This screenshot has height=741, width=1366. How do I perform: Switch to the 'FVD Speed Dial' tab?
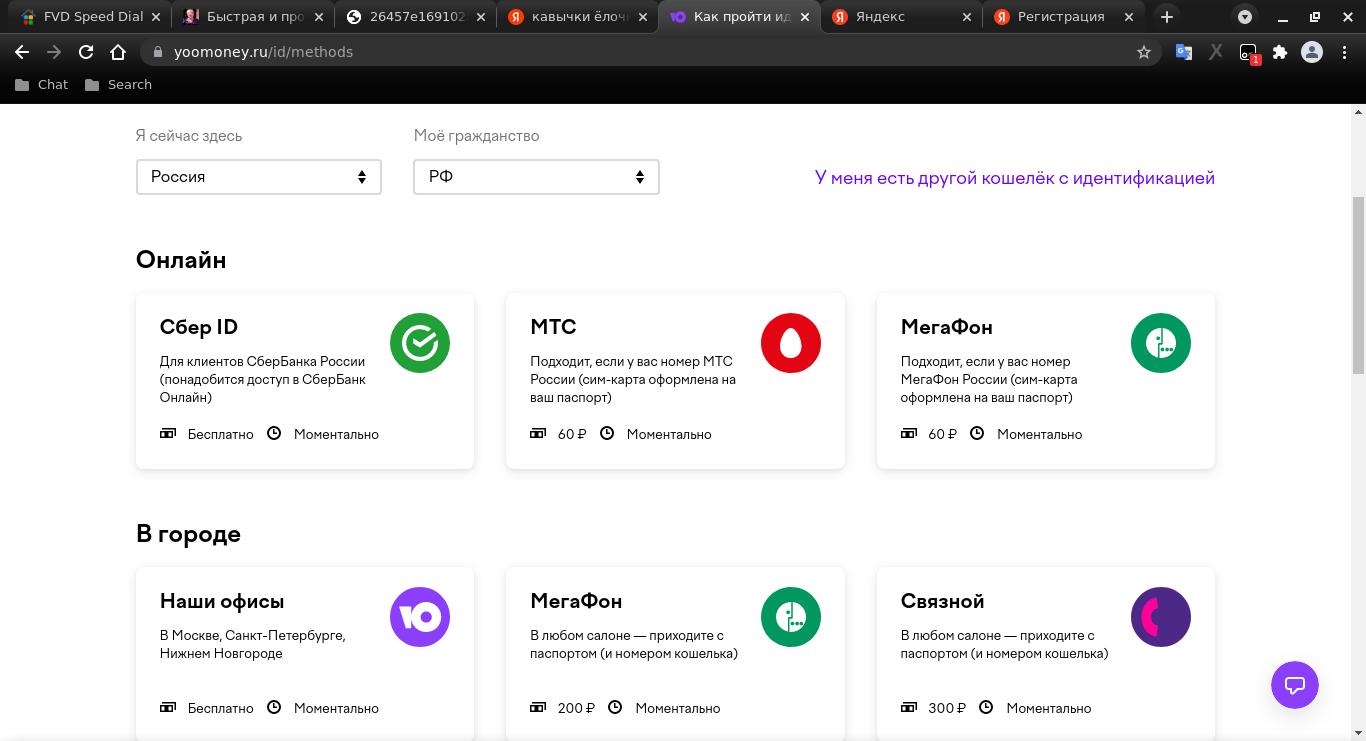[x=92, y=17]
